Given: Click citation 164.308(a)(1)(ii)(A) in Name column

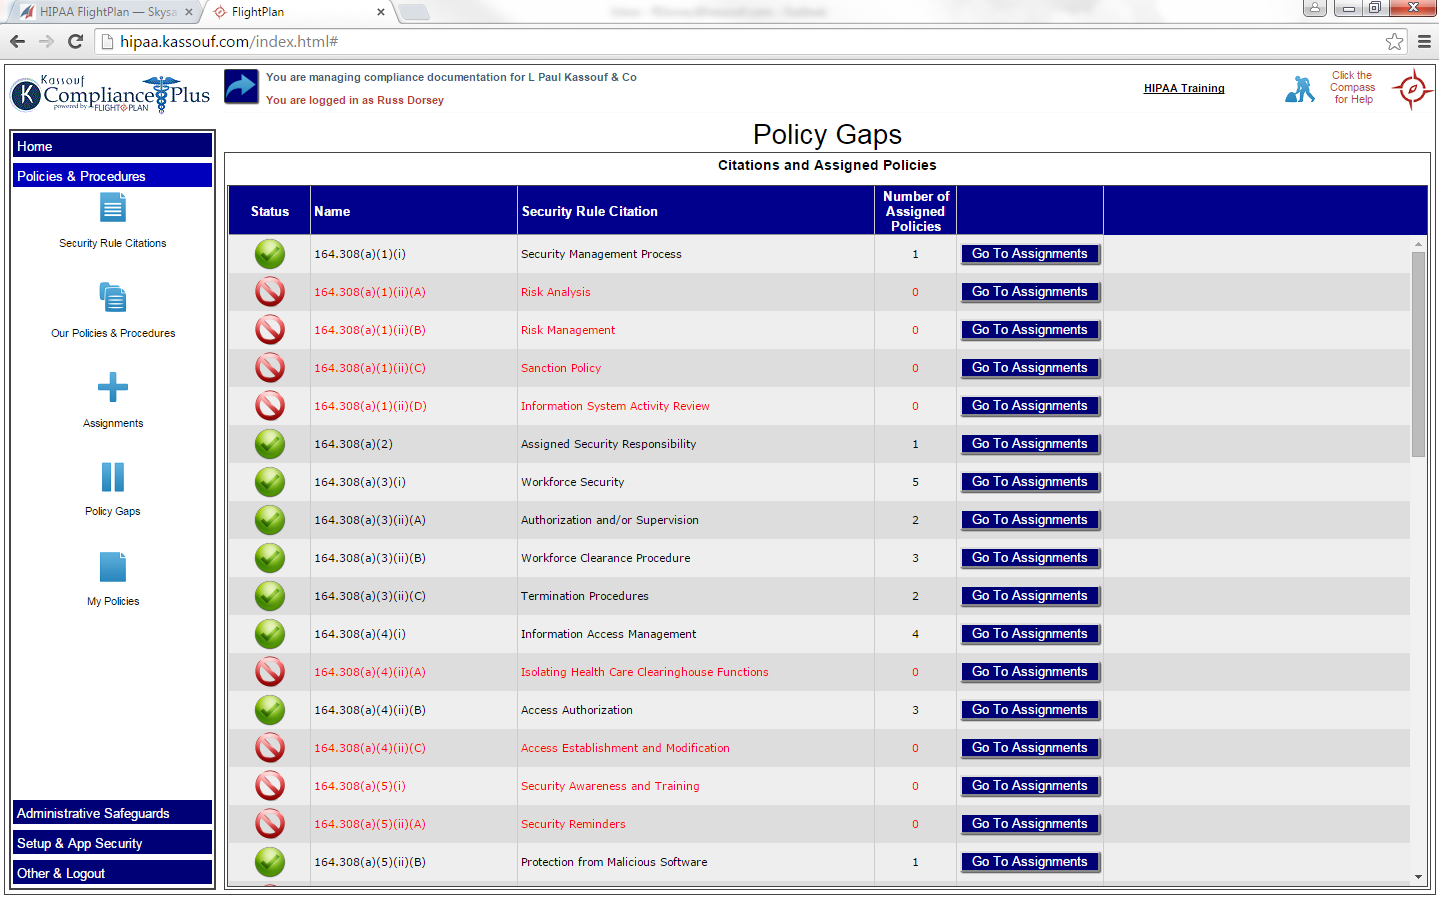Looking at the screenshot, I should tap(370, 292).
